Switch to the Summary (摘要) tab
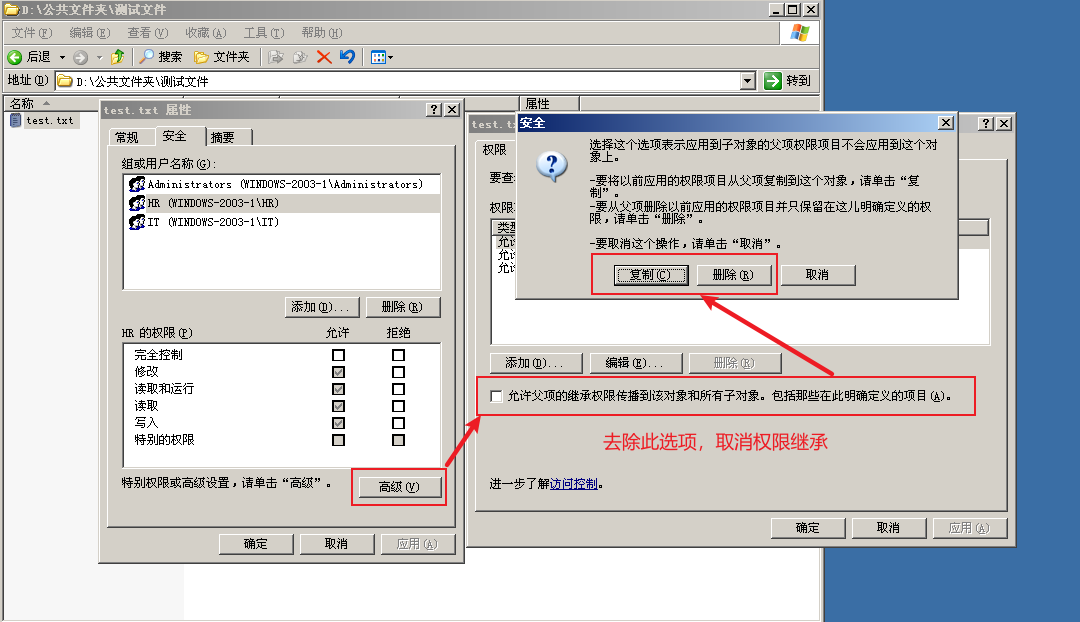 click(223, 137)
